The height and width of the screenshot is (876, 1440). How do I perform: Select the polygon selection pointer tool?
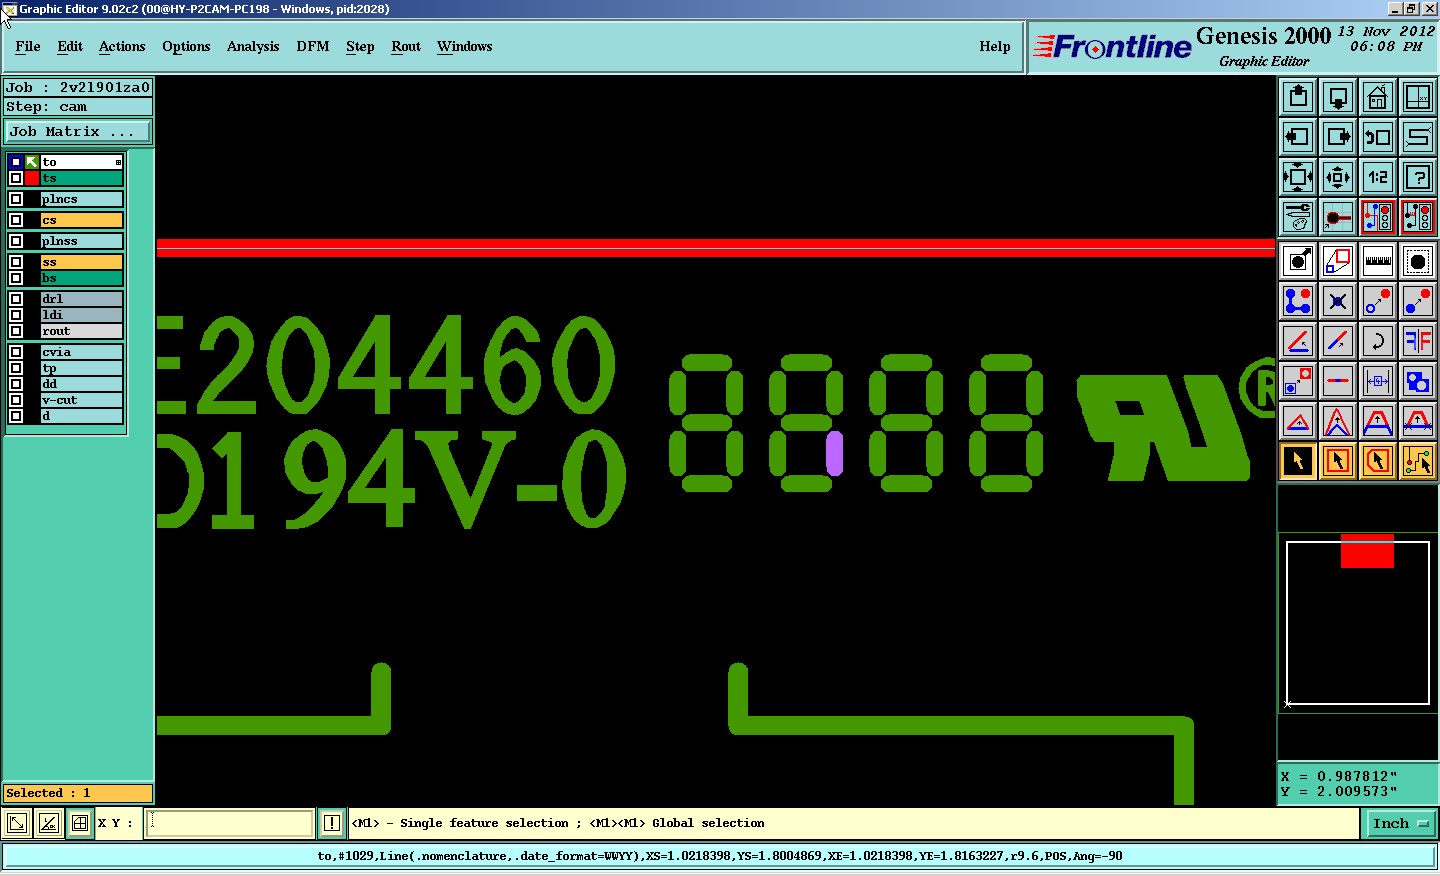(1378, 461)
